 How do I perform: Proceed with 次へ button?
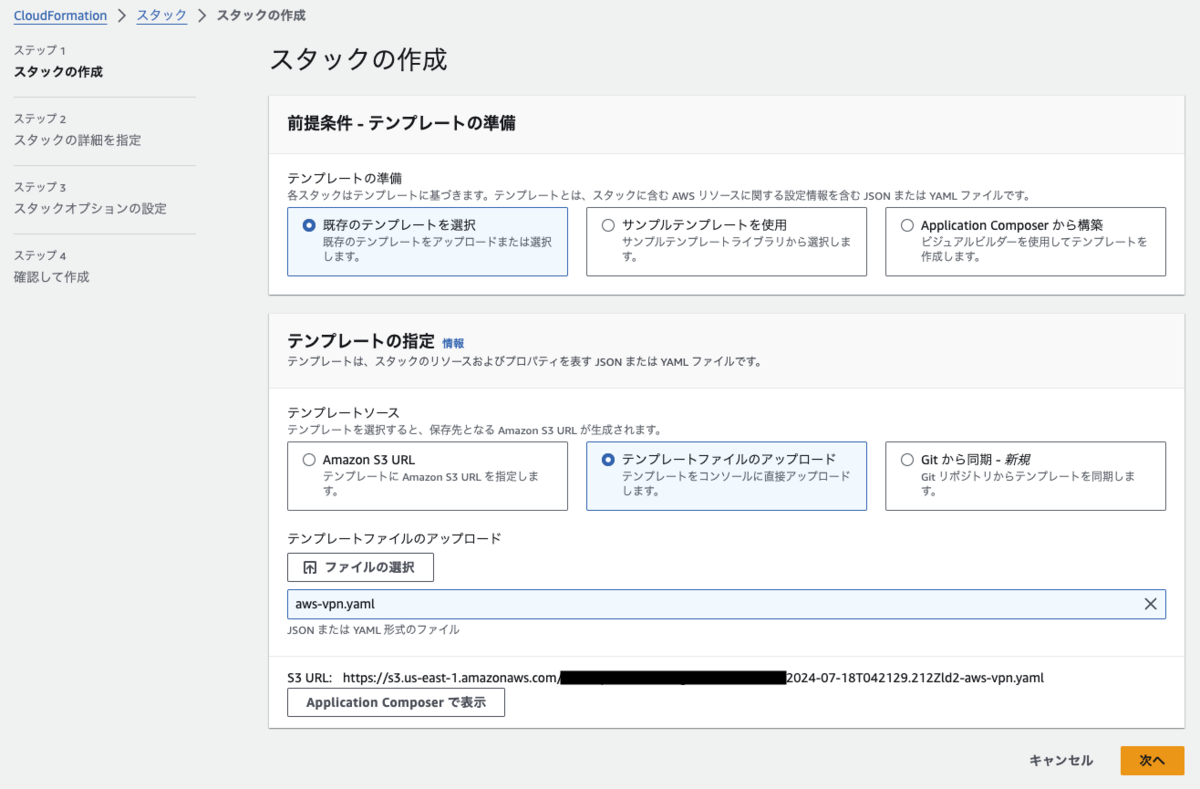pyautogui.click(x=1152, y=761)
